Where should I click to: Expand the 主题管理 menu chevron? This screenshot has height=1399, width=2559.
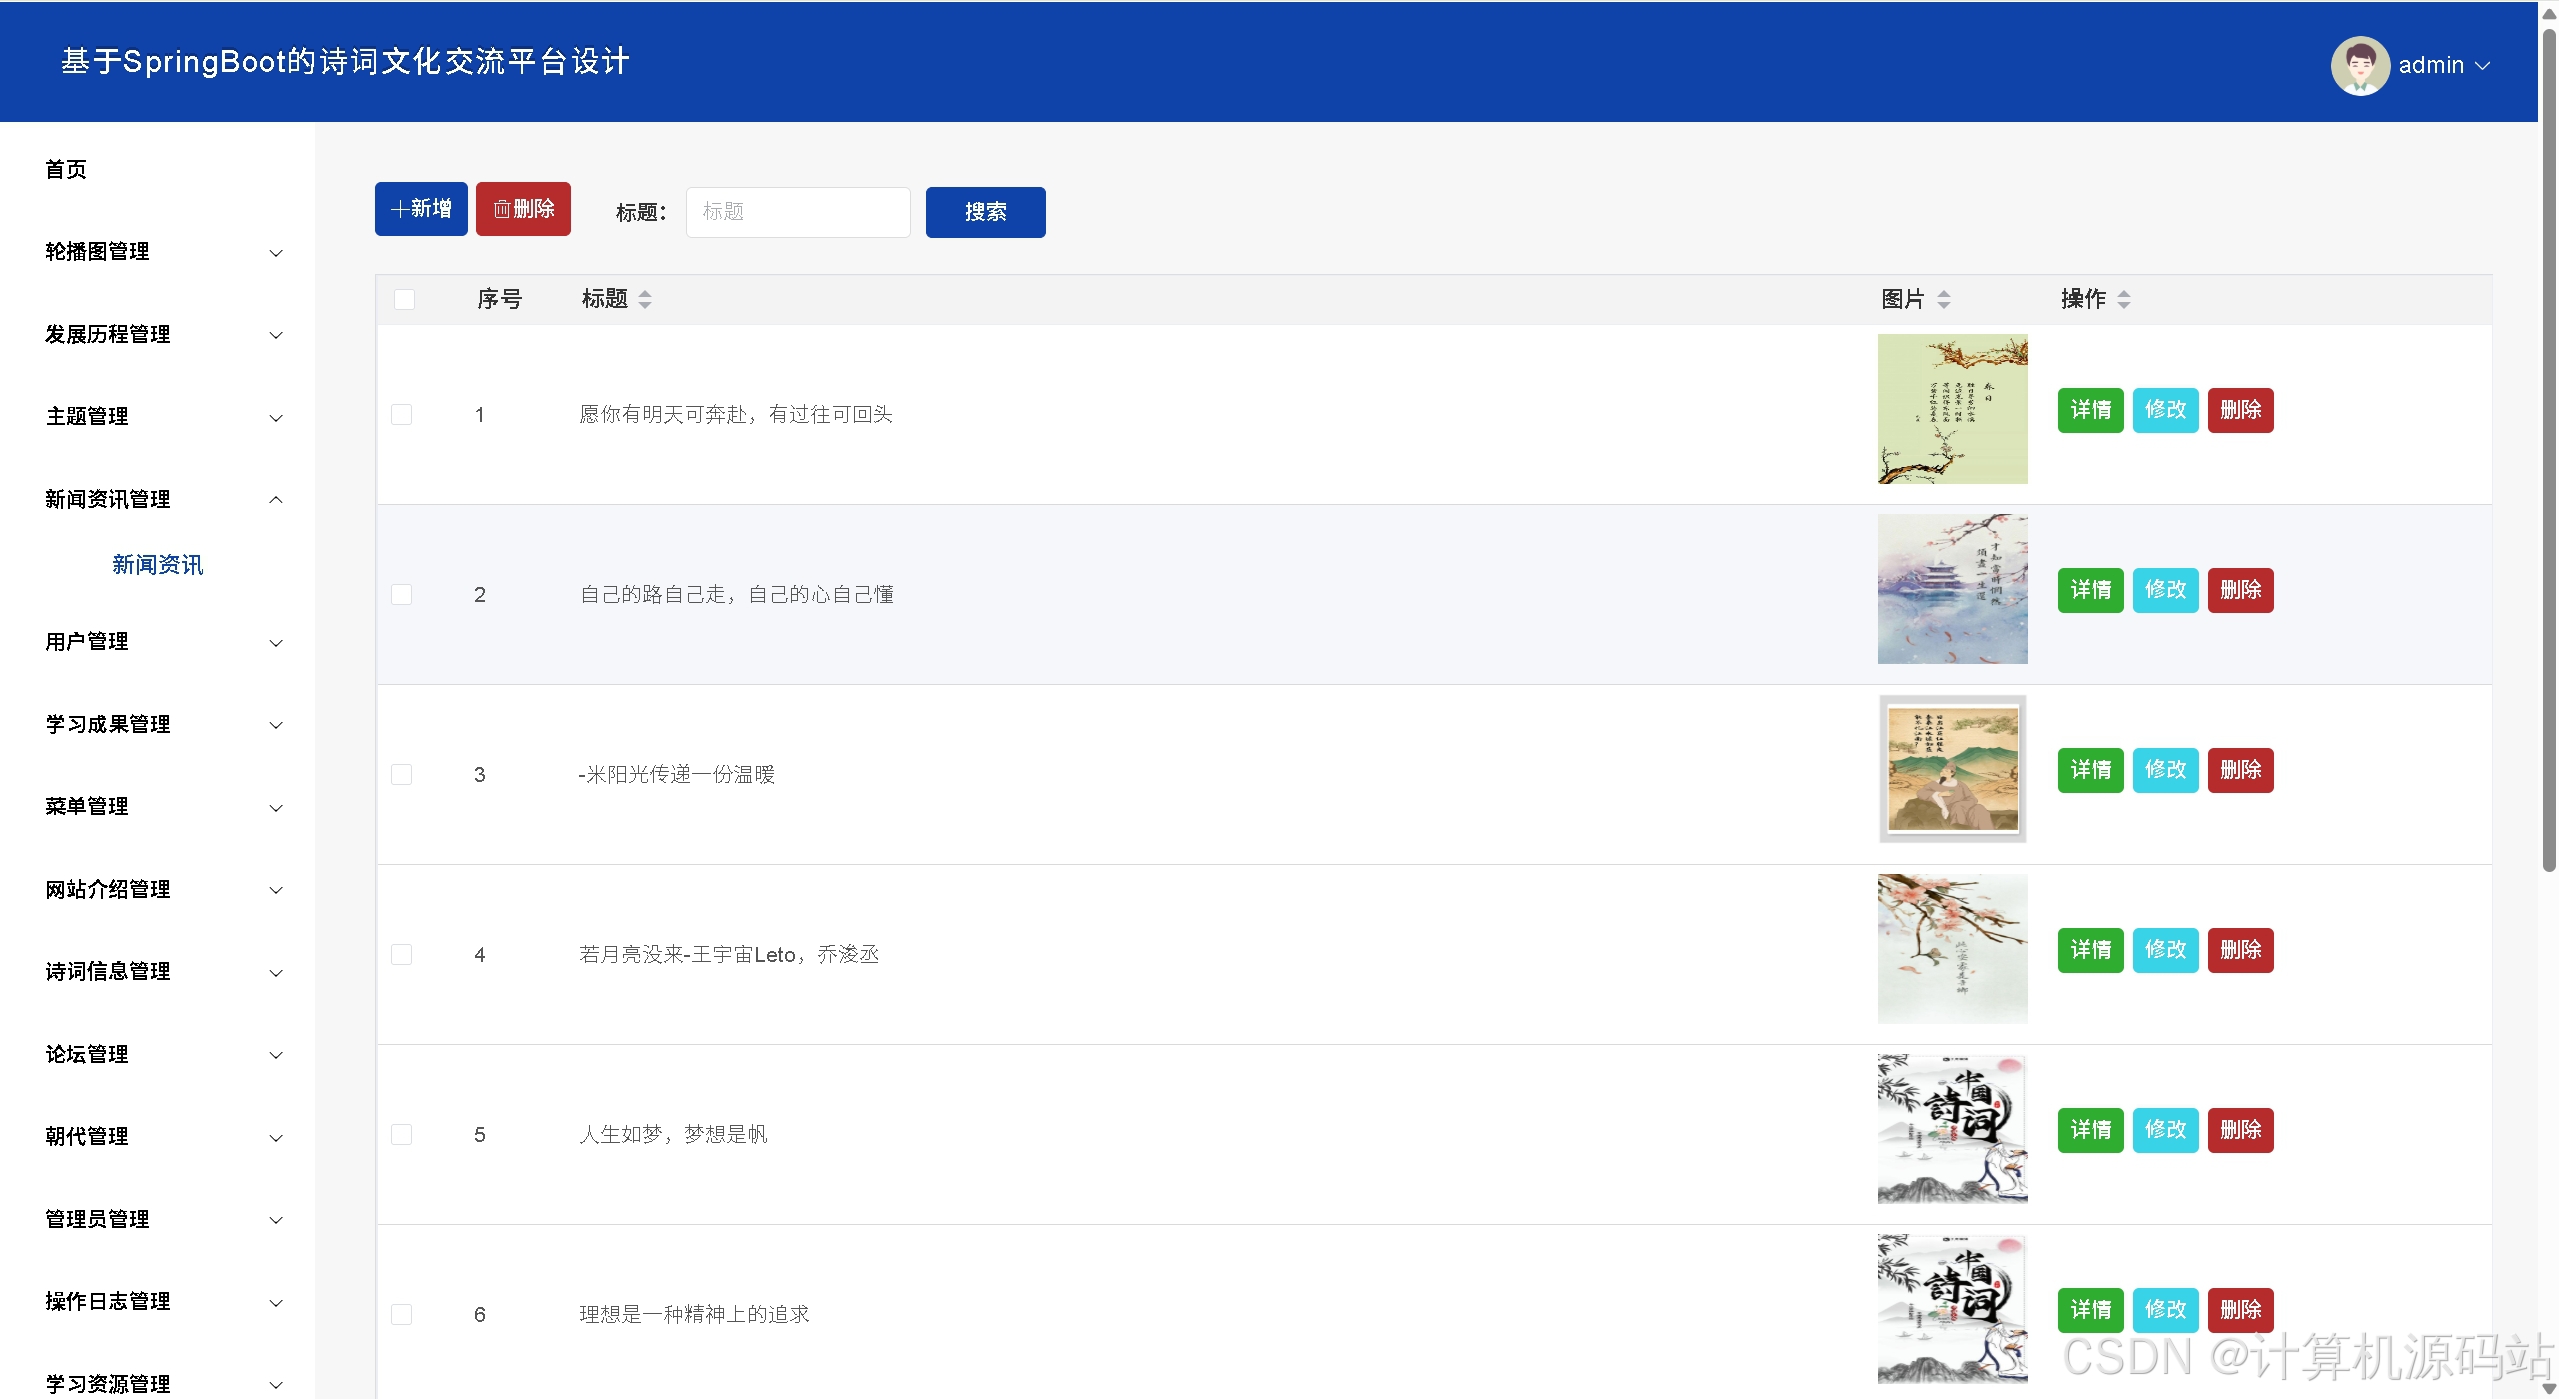277,418
